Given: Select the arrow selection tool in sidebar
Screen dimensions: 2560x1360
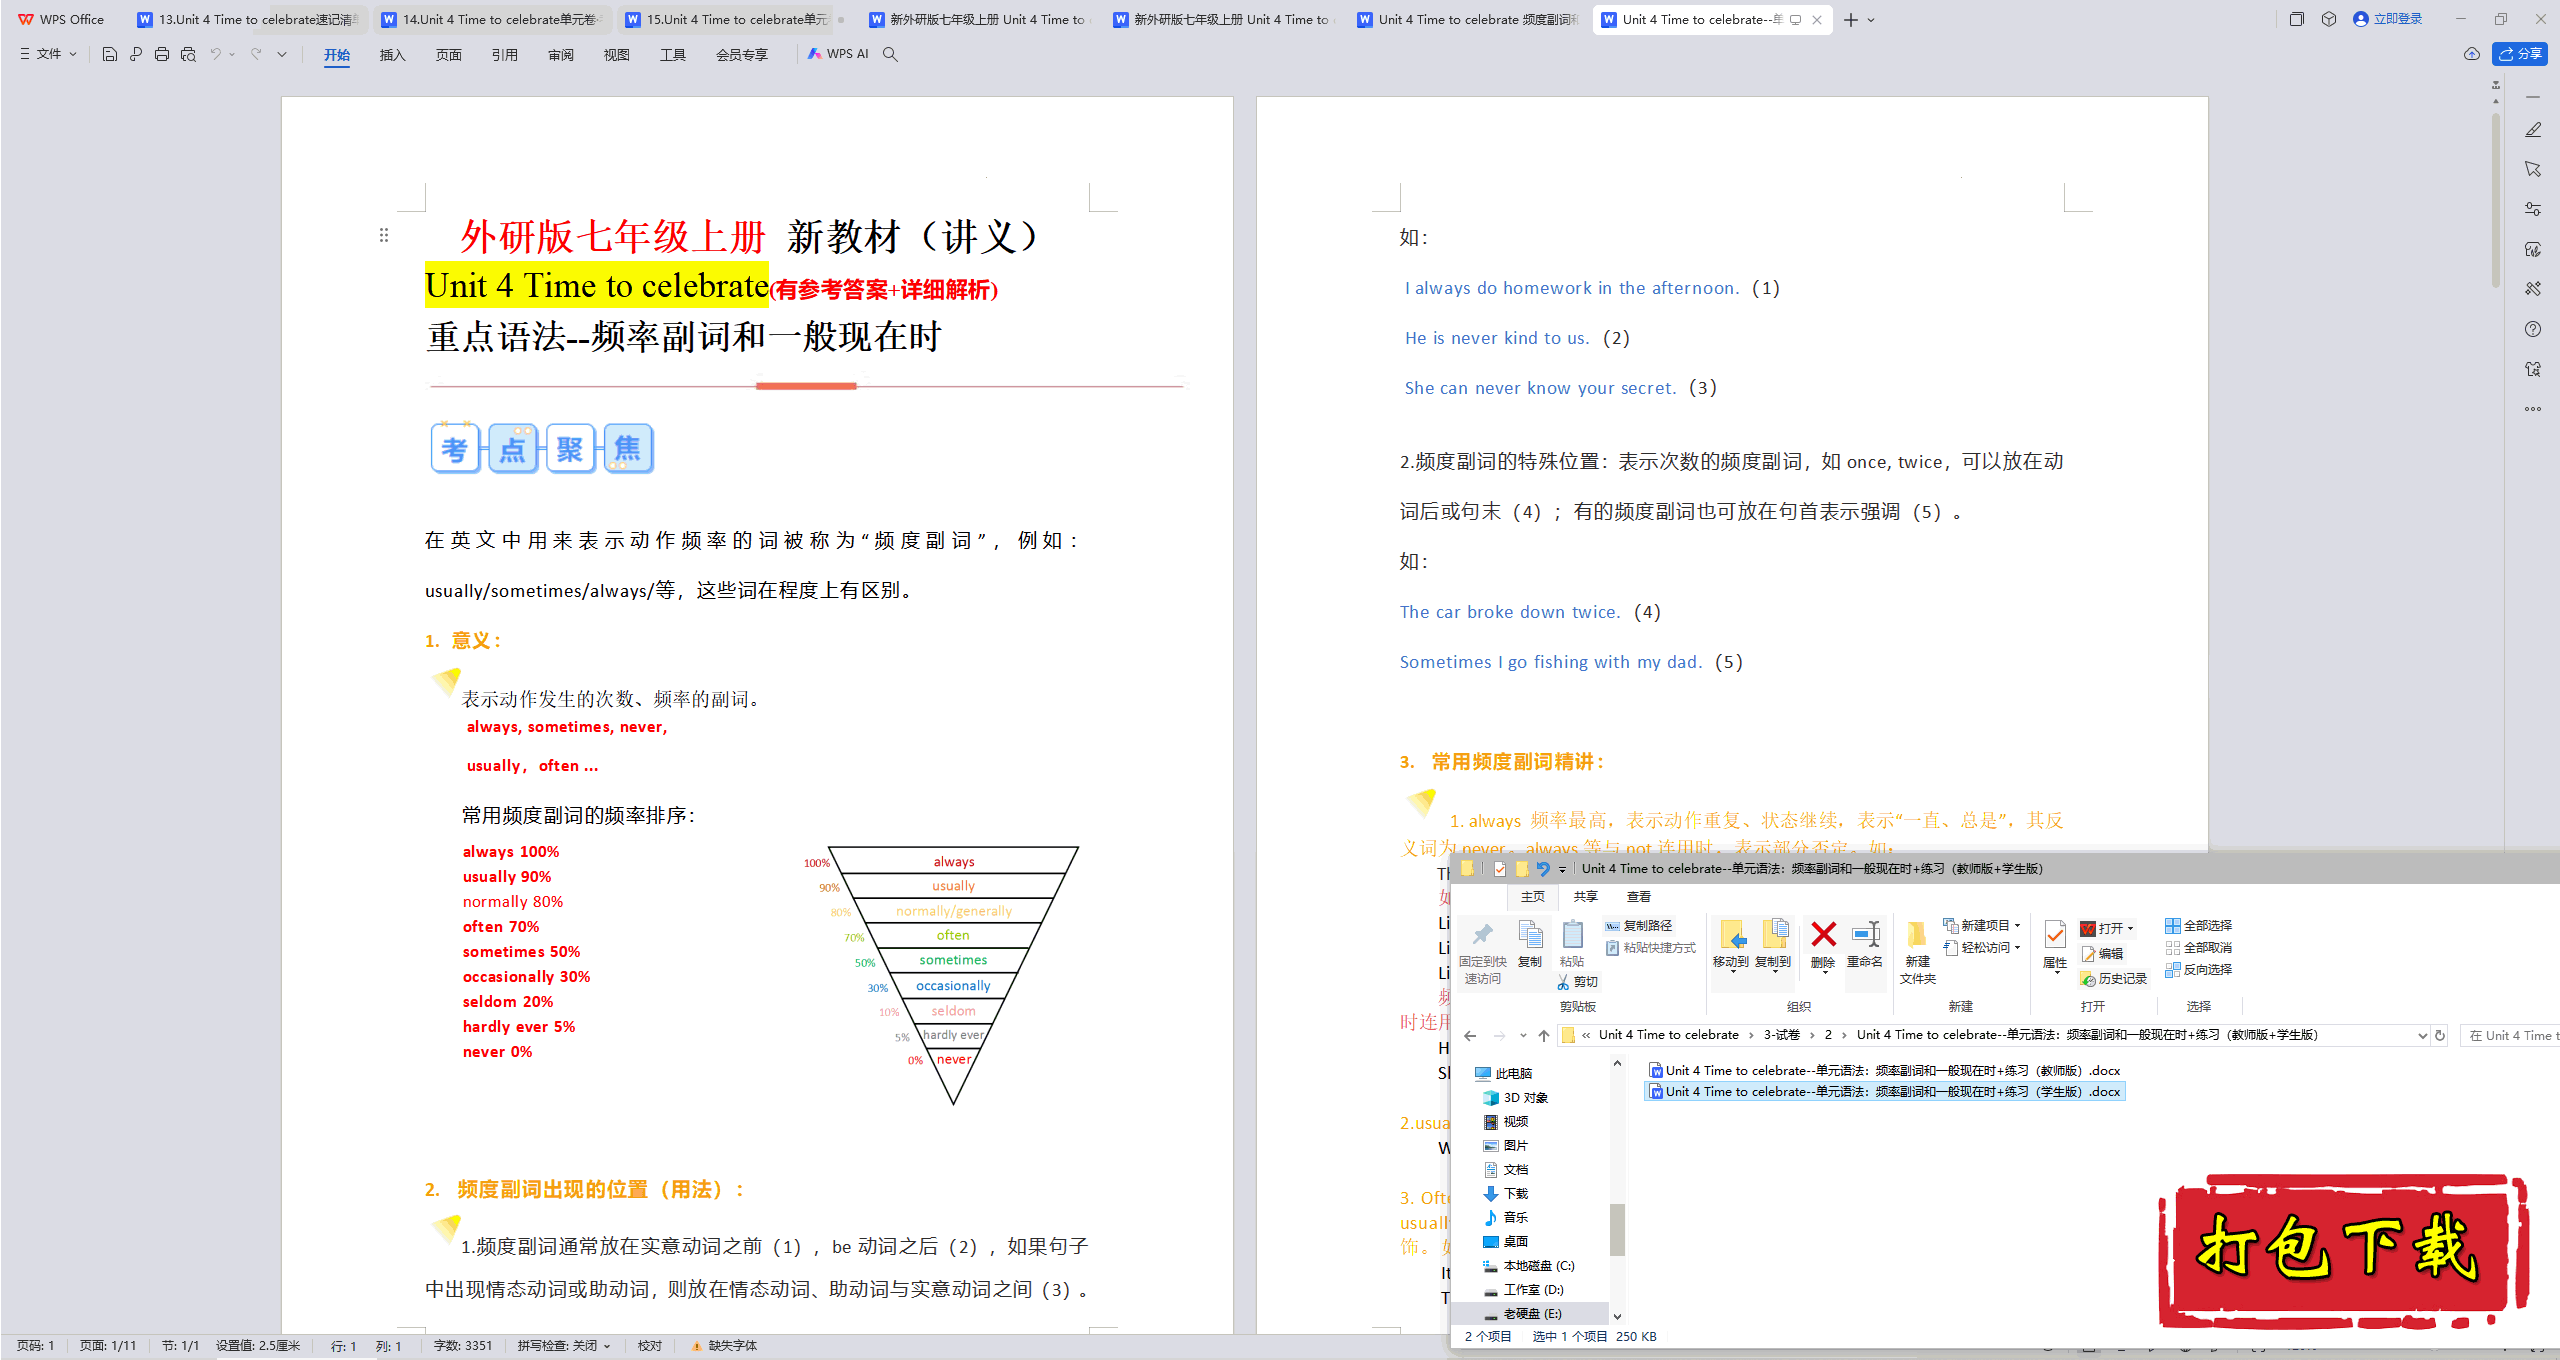Looking at the screenshot, I should click(x=2533, y=170).
